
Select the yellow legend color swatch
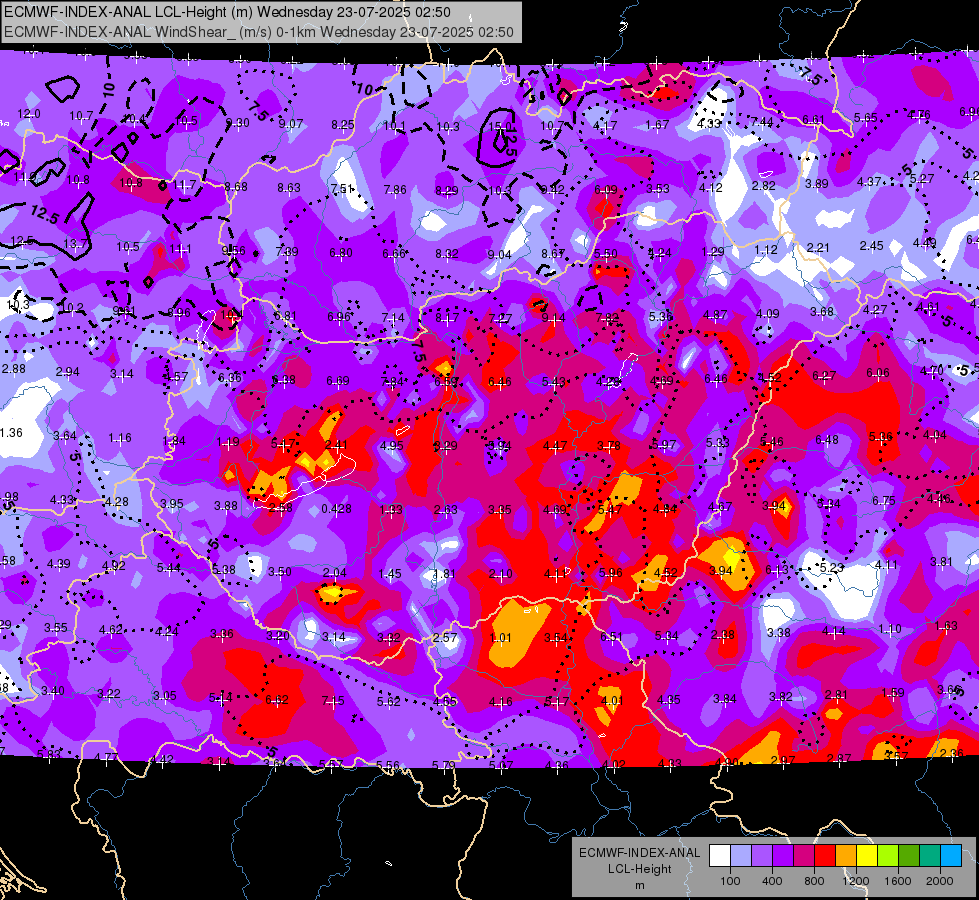pyautogui.click(x=867, y=856)
